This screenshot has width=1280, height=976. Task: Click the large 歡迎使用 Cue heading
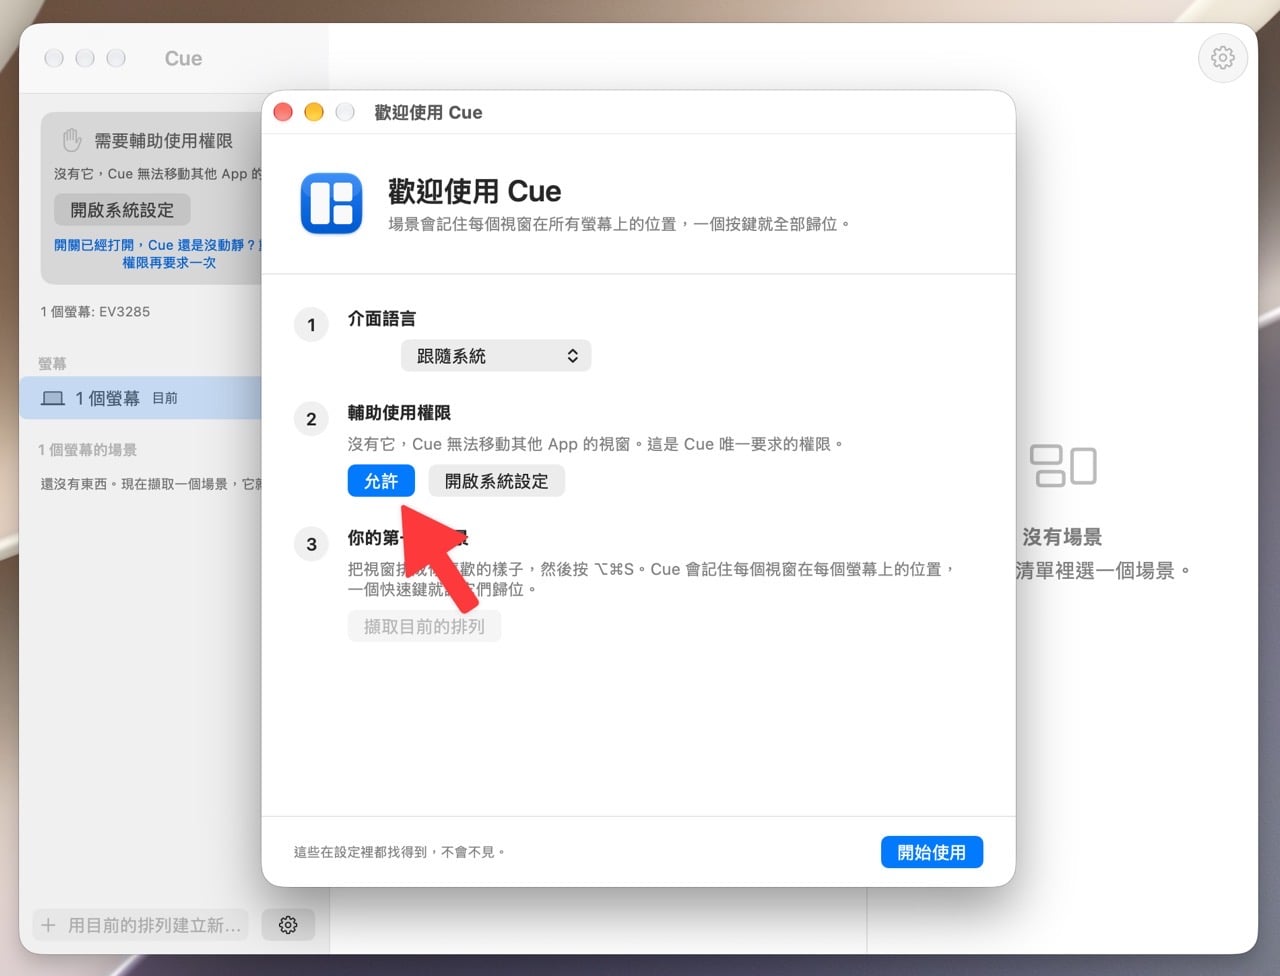474,191
